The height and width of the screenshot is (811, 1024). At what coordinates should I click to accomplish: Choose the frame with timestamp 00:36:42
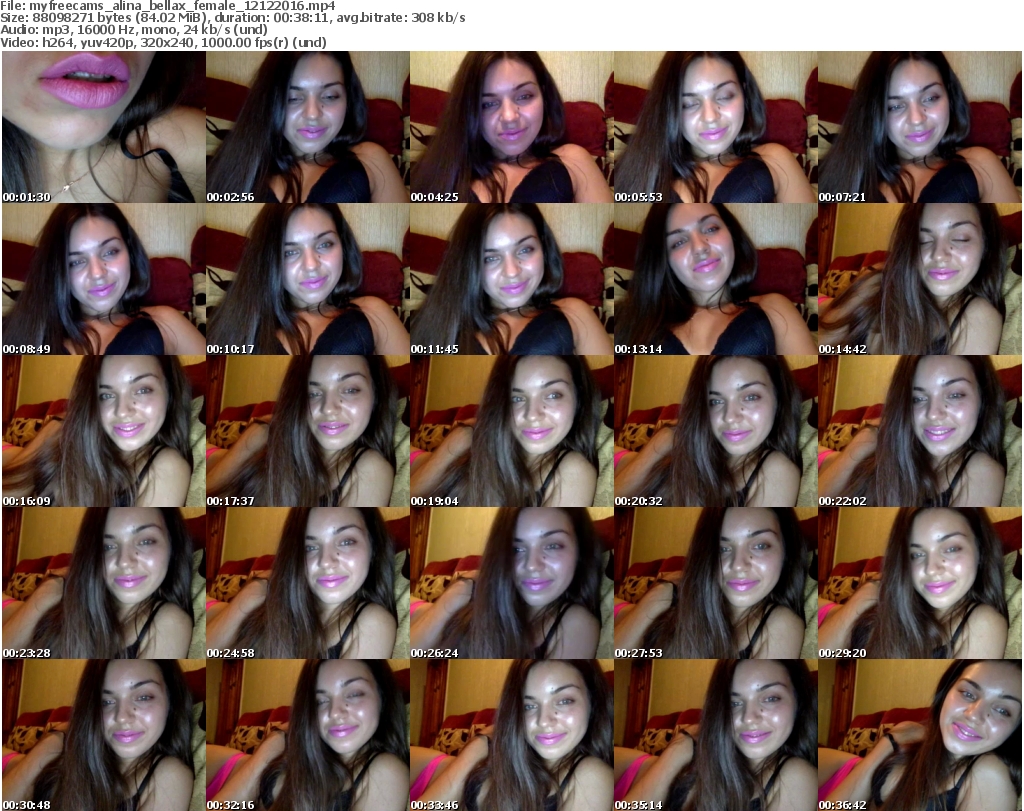[x=920, y=735]
